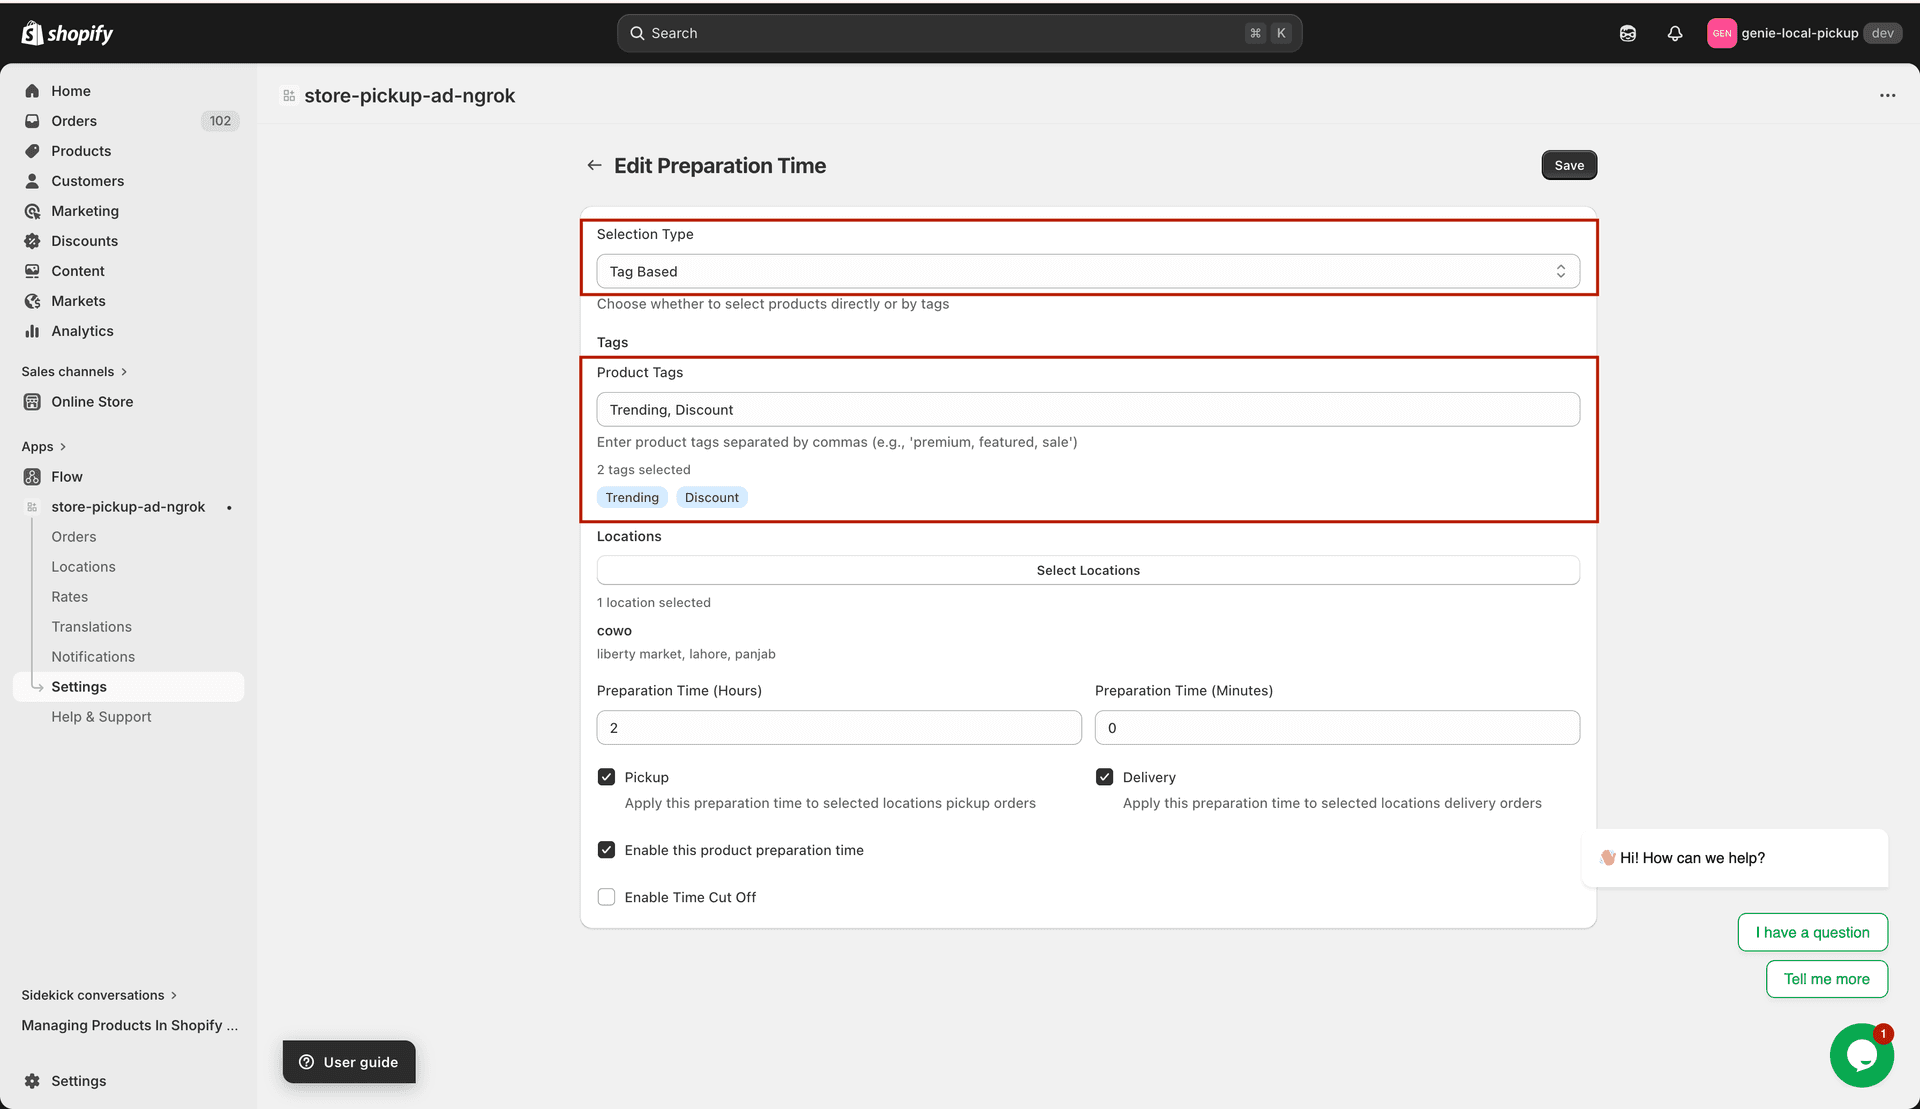Open the Online Store channel
Image resolution: width=1920 pixels, height=1109 pixels.
(93, 401)
